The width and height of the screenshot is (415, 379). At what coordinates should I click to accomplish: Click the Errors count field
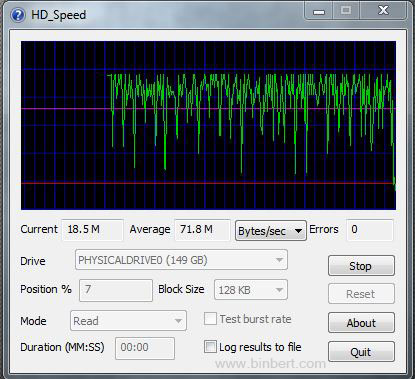point(370,229)
